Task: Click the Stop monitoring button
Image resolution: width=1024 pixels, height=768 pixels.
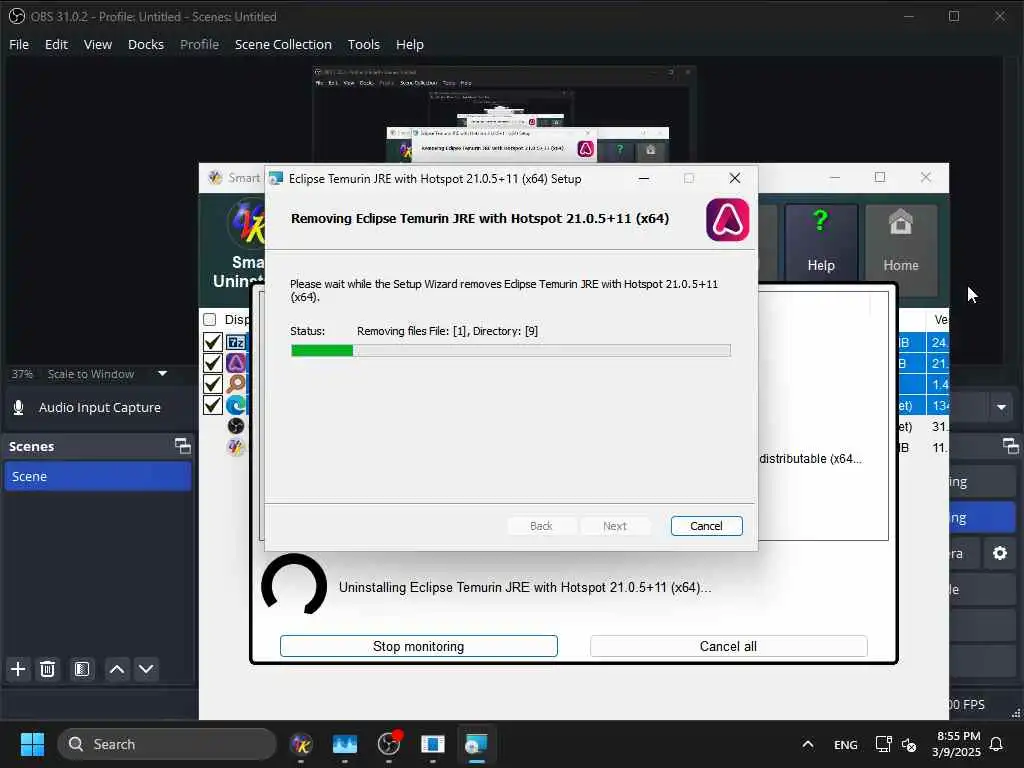Action: point(419,646)
